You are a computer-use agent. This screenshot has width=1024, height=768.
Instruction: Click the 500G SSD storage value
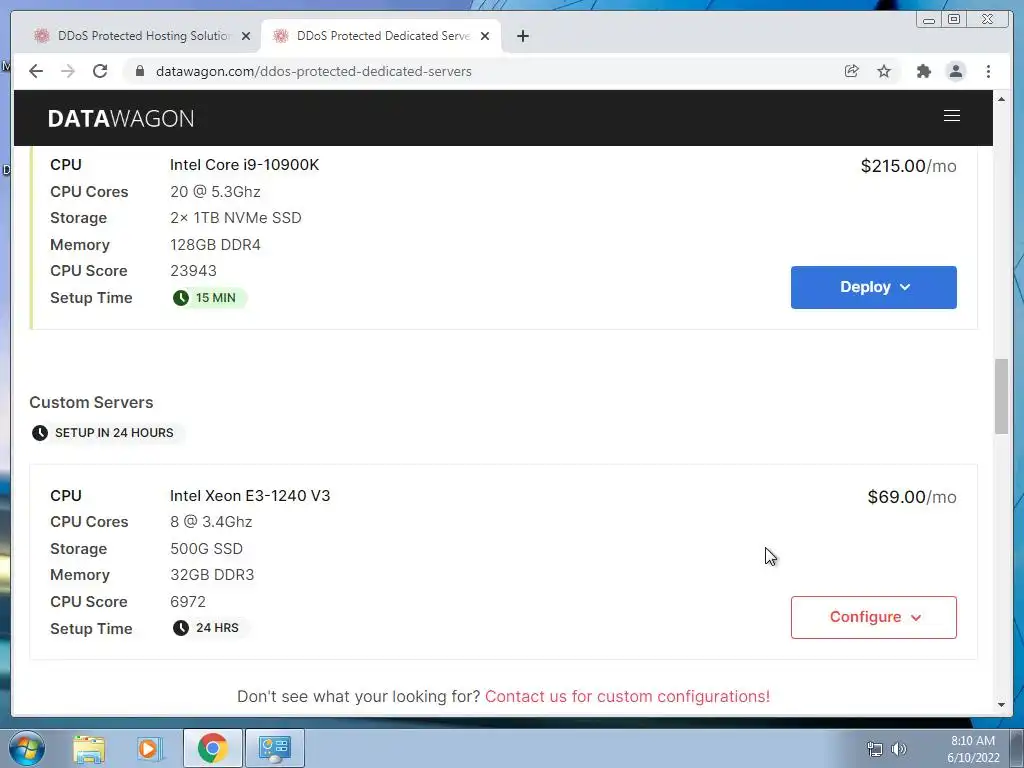click(x=206, y=549)
